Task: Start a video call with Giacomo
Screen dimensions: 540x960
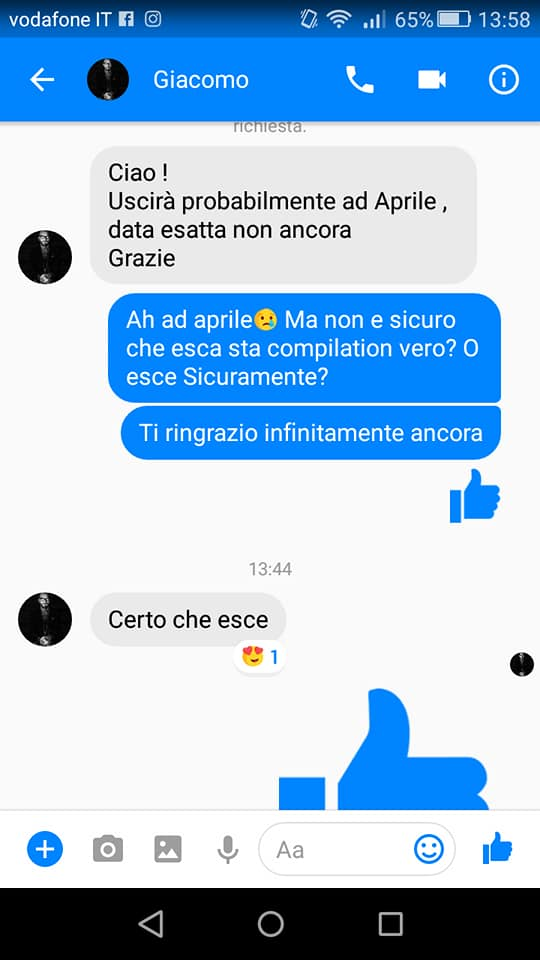Action: coord(432,80)
